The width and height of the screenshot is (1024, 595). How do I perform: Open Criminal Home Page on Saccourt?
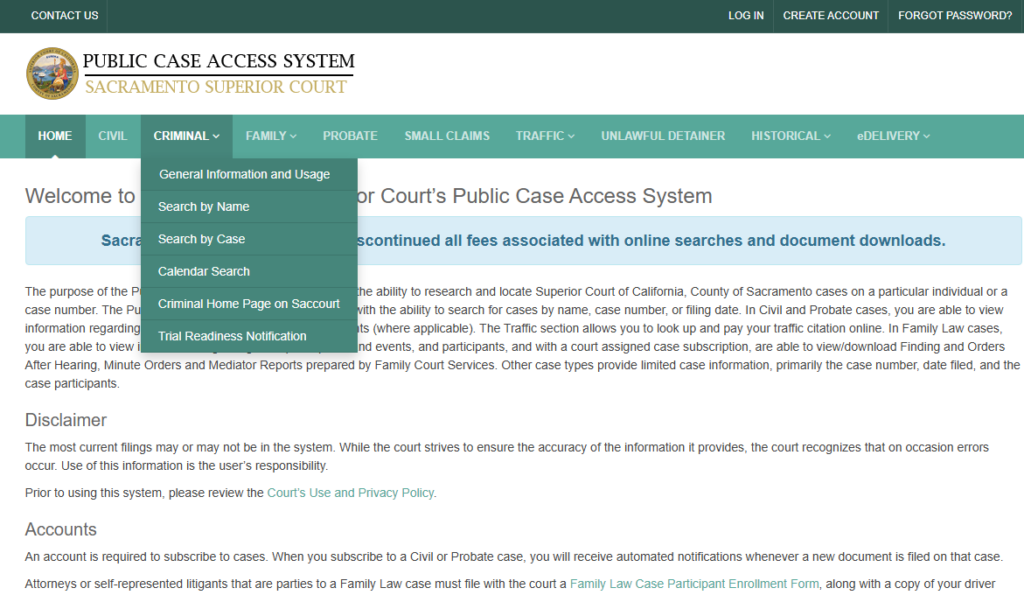pyautogui.click(x=249, y=304)
